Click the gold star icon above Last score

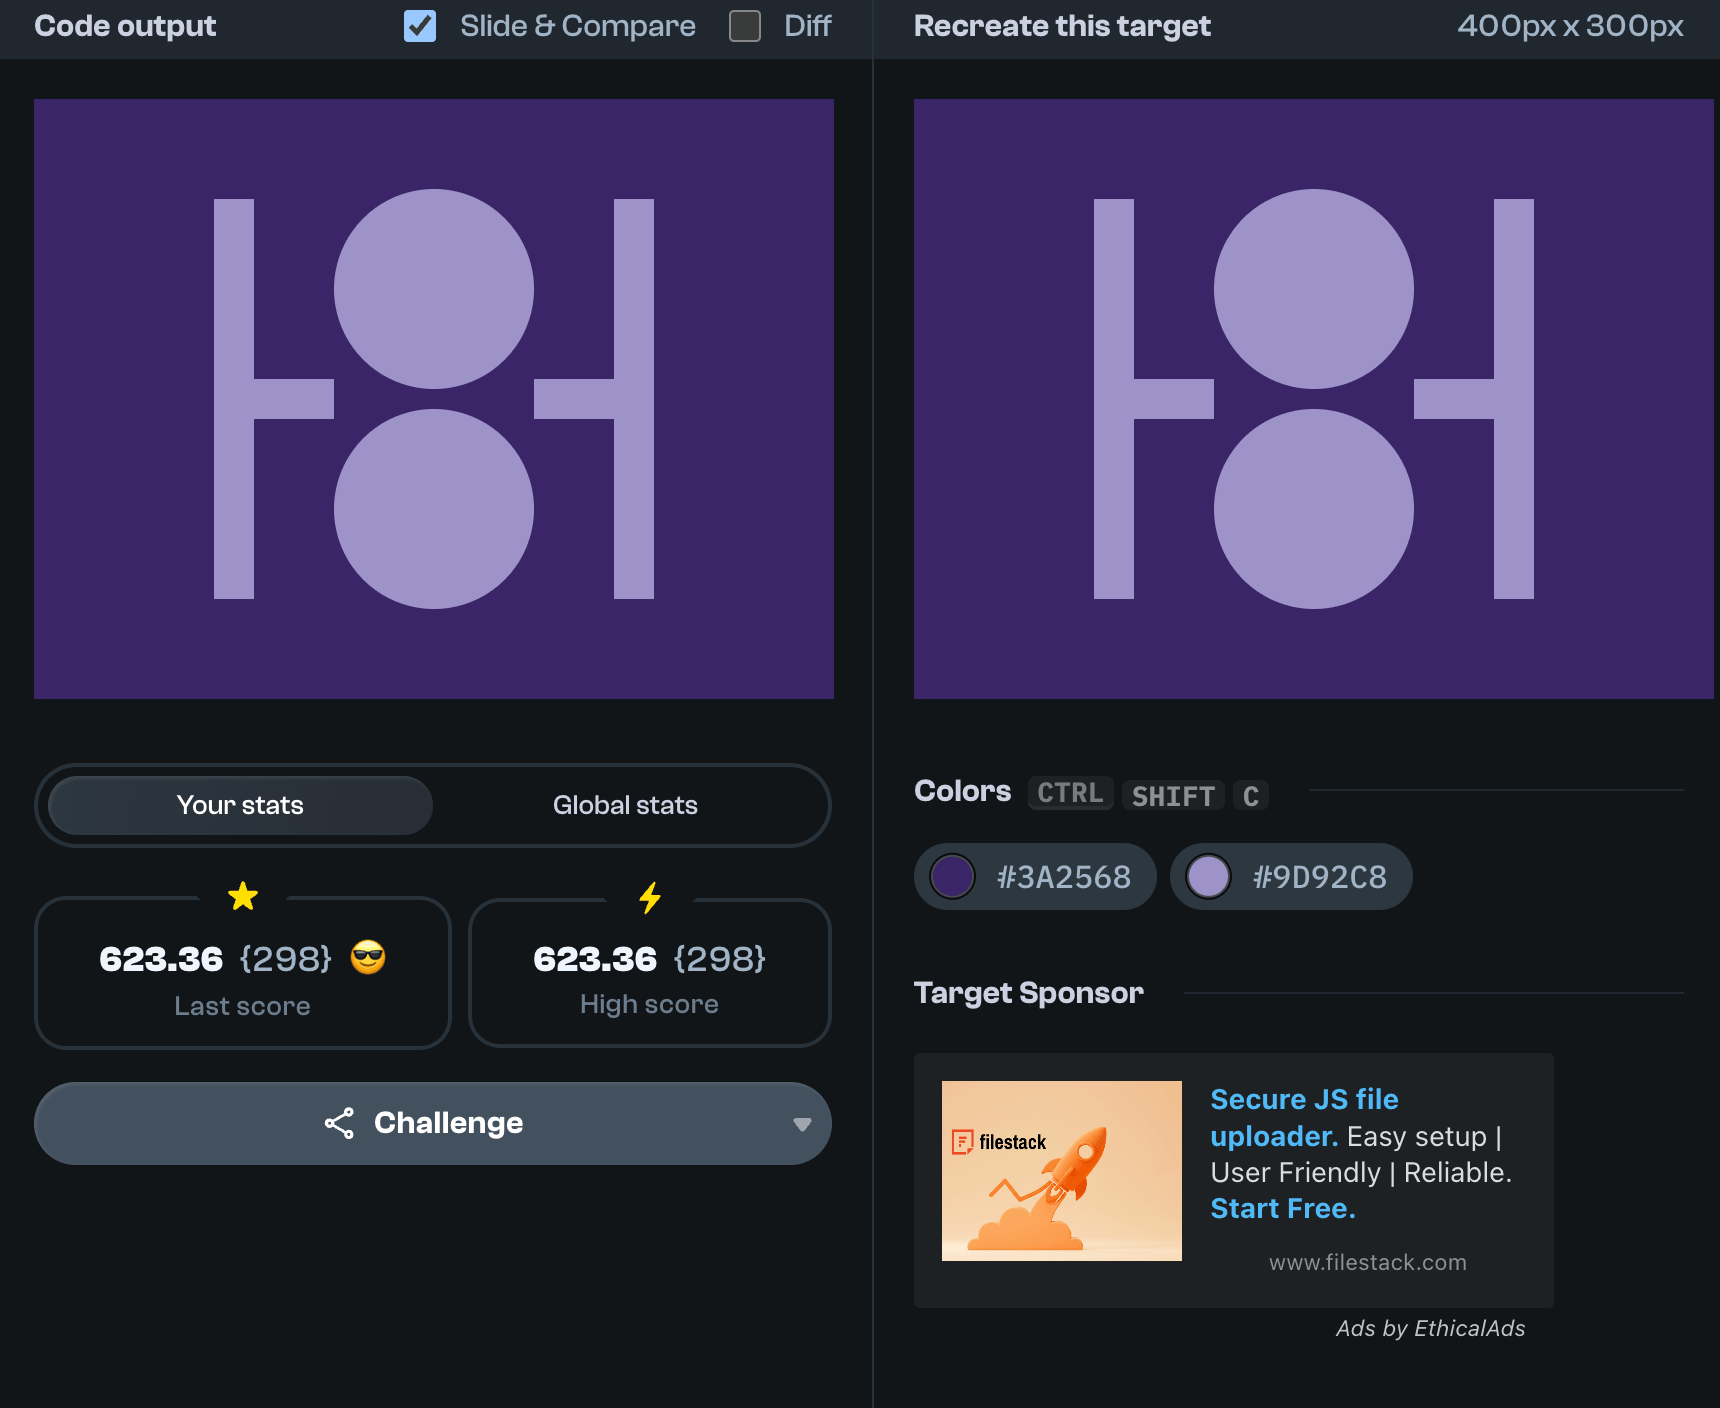[x=243, y=896]
